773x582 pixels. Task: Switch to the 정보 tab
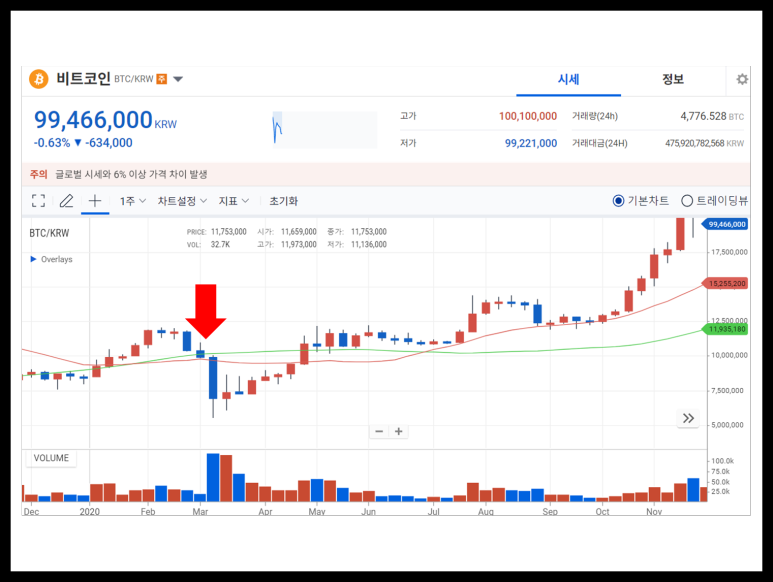tap(673, 79)
